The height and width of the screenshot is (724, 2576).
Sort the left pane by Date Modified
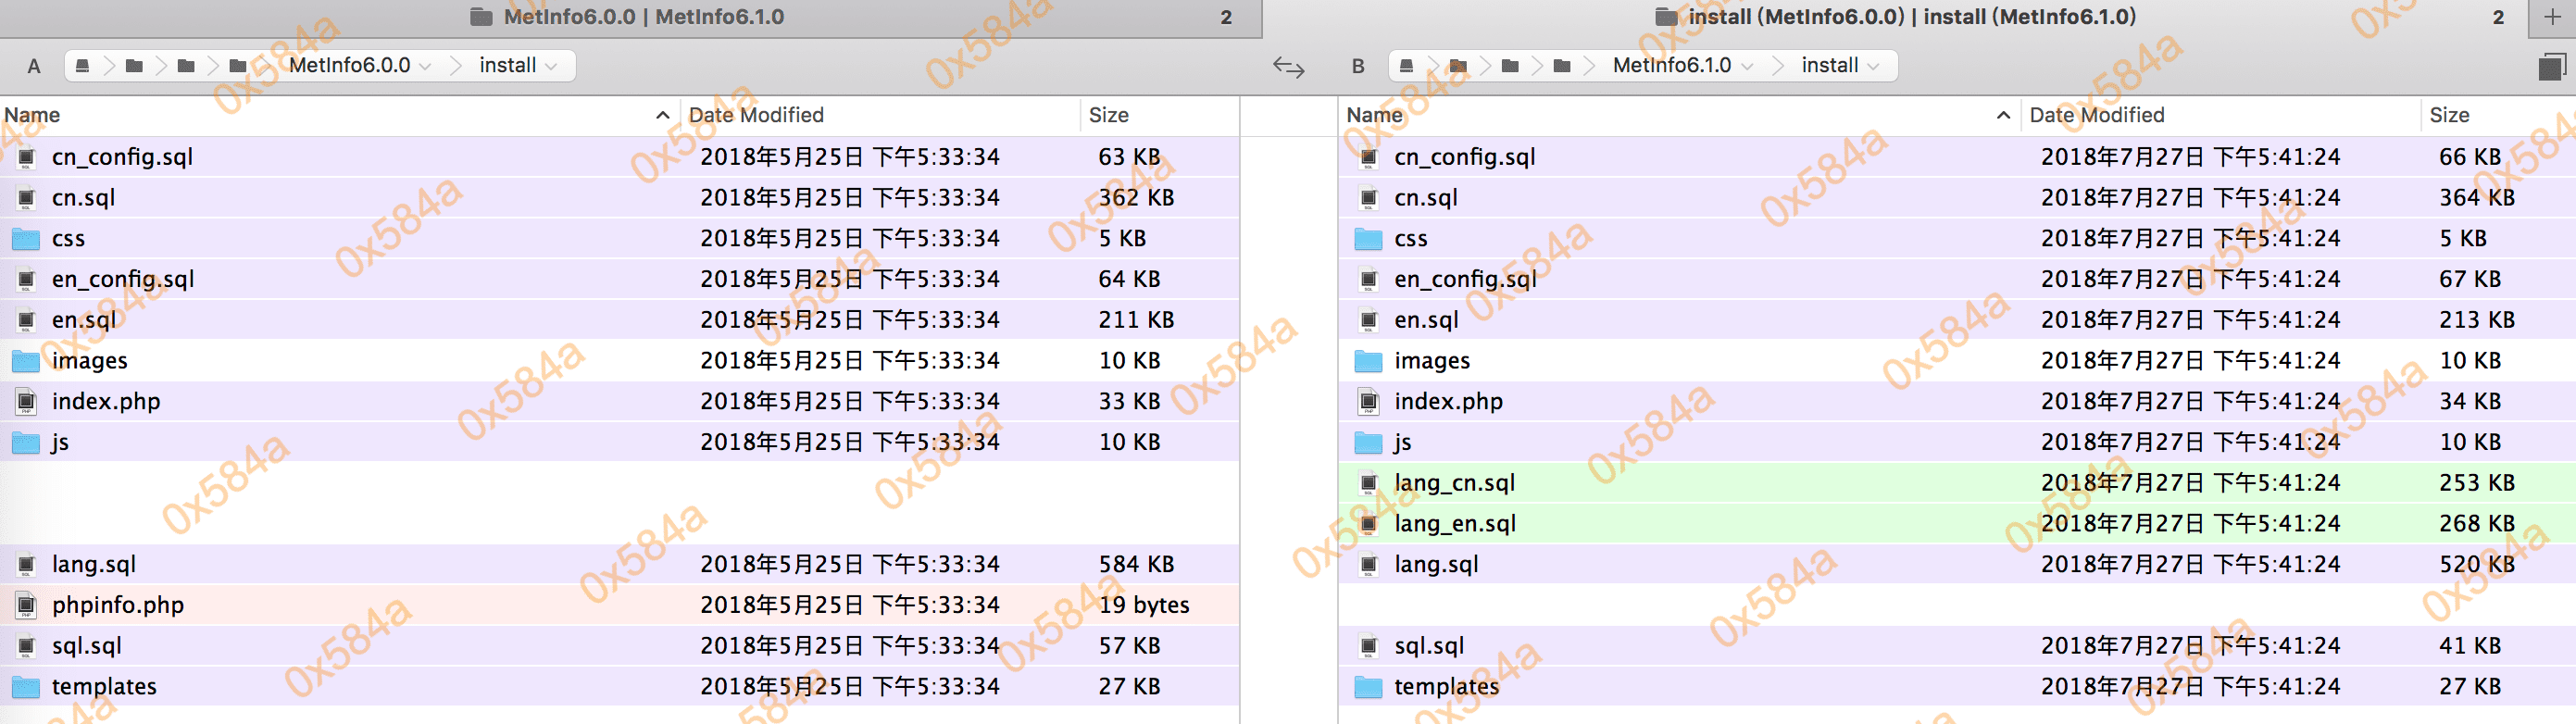756,115
